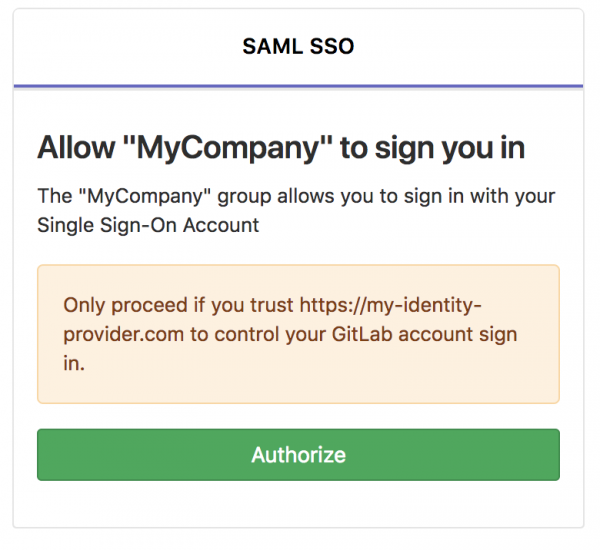Click the green Authorize button

click(298, 455)
